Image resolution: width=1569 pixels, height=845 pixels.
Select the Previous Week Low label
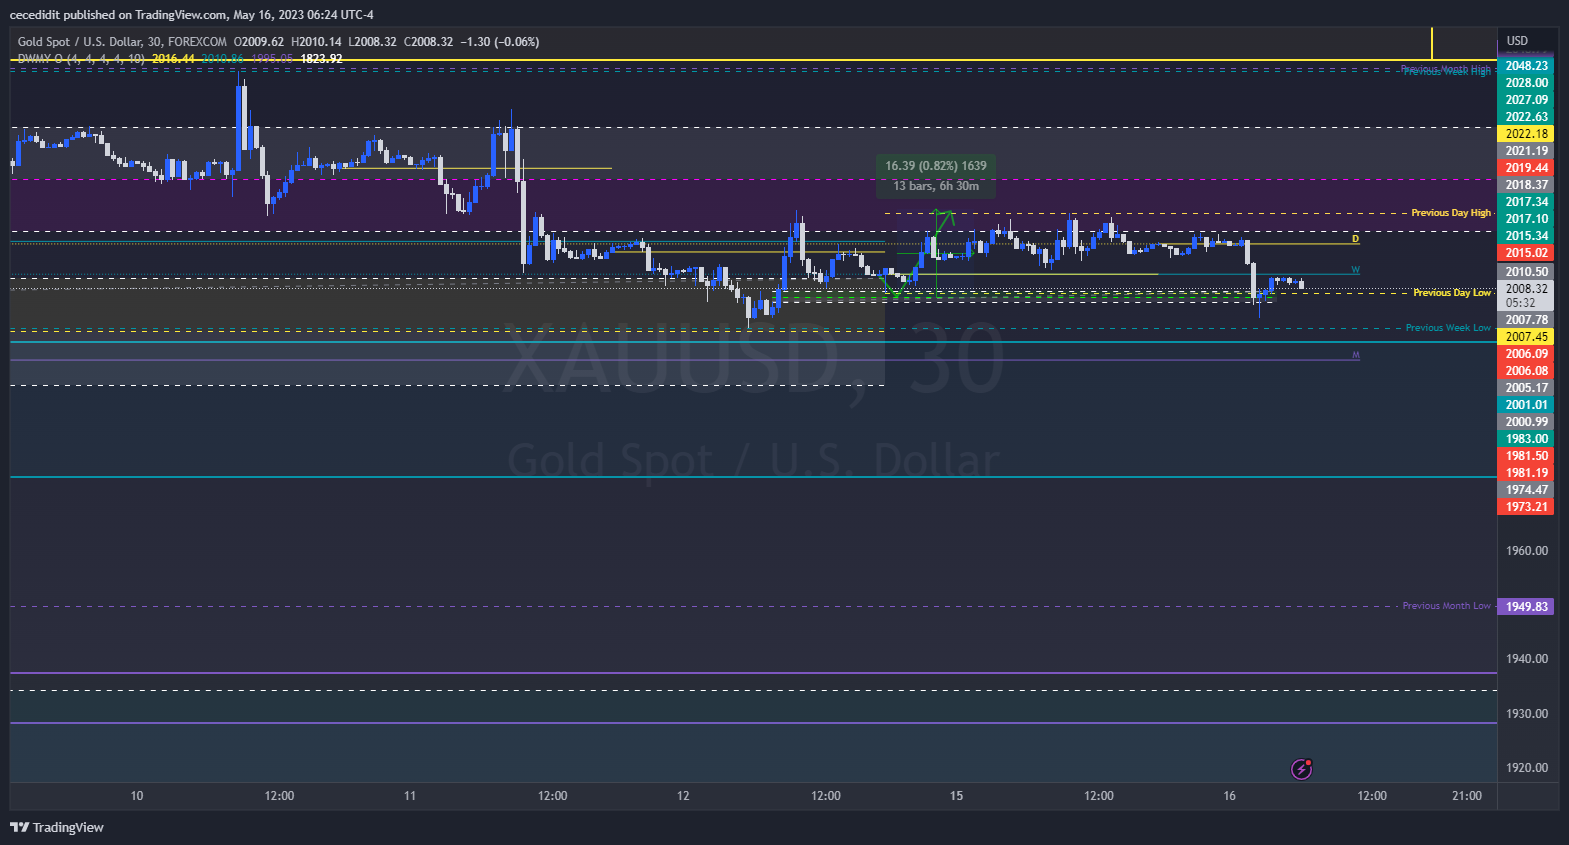[x=1448, y=328]
